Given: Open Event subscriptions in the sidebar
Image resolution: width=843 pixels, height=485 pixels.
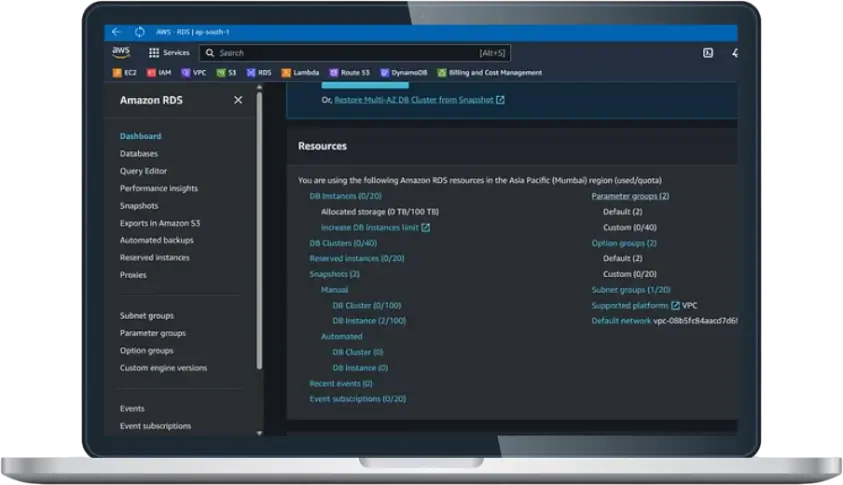Looking at the screenshot, I should pos(155,426).
